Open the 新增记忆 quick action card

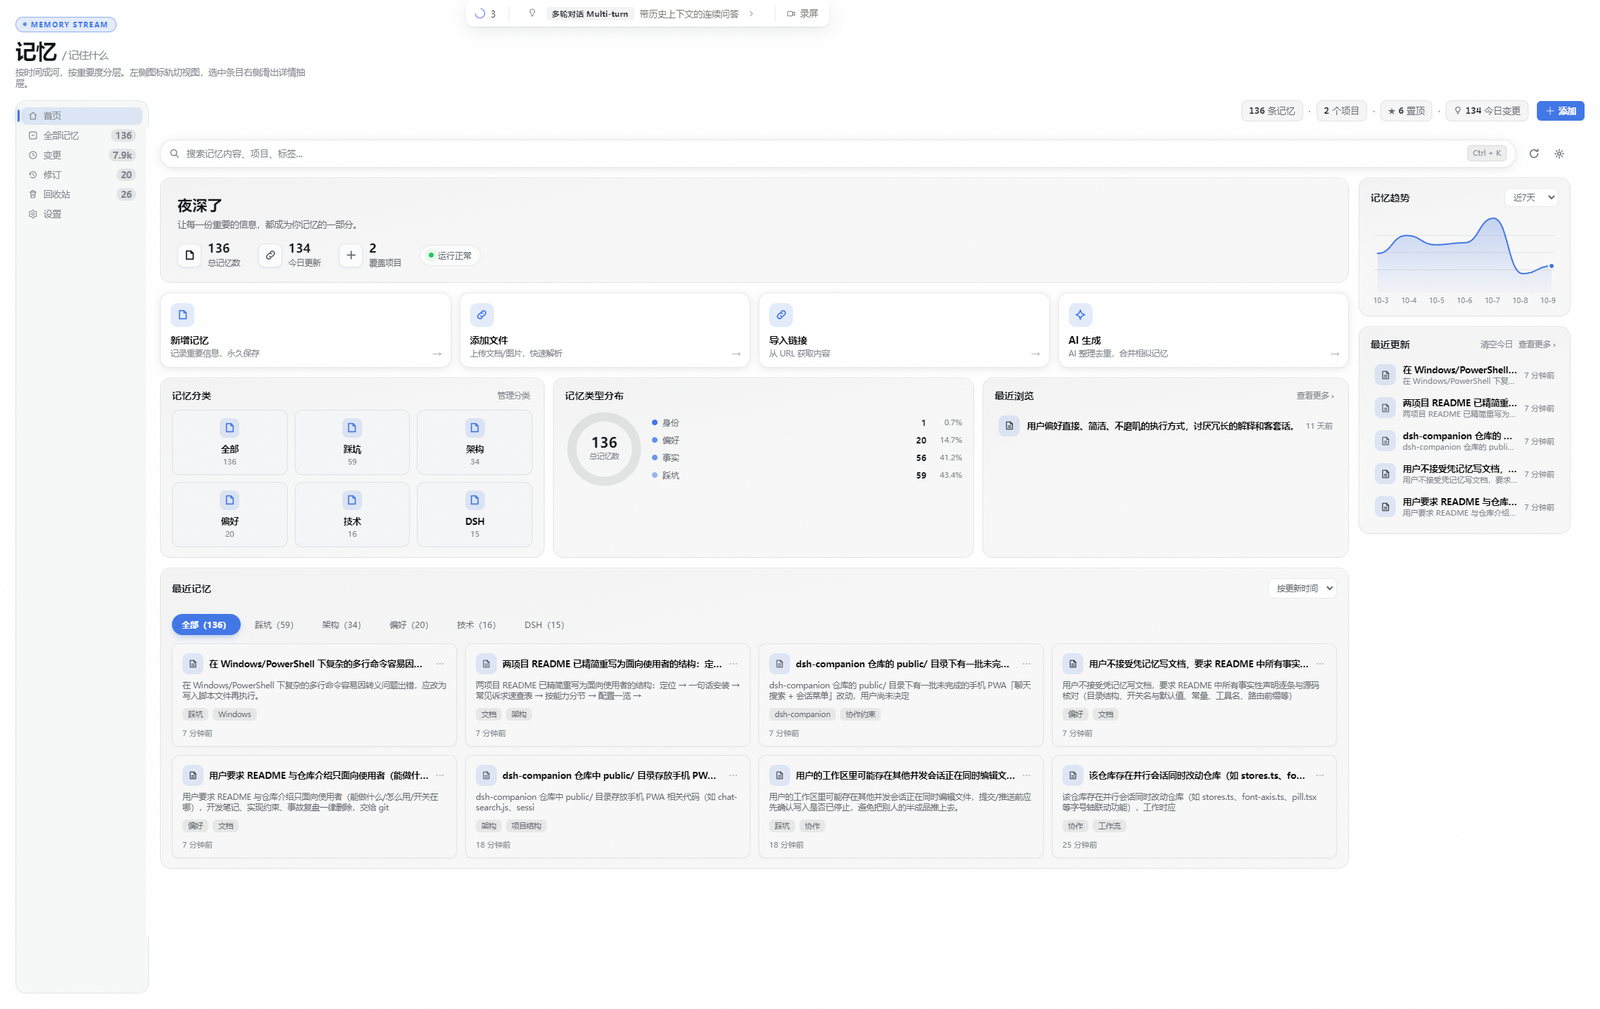coord(305,331)
